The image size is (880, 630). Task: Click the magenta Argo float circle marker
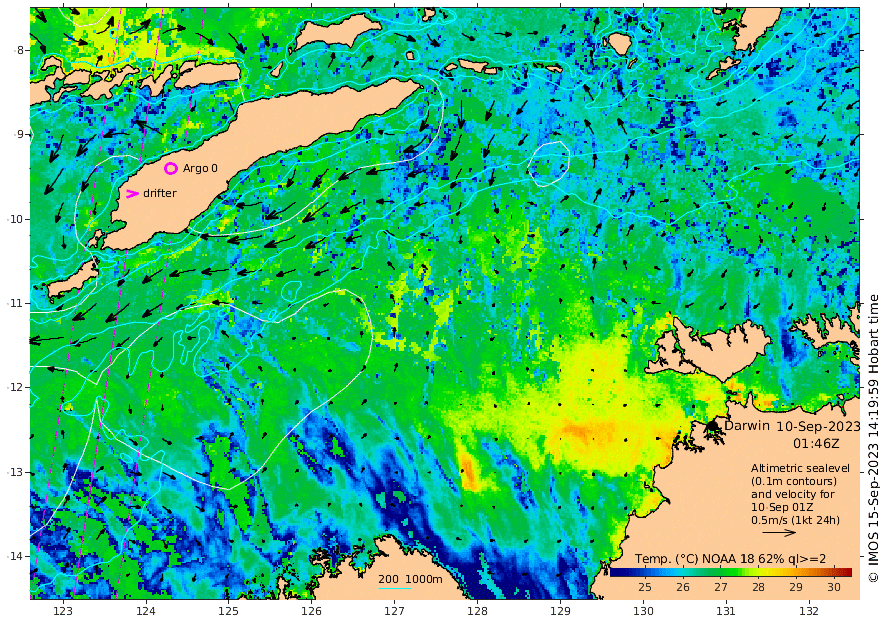[171, 168]
